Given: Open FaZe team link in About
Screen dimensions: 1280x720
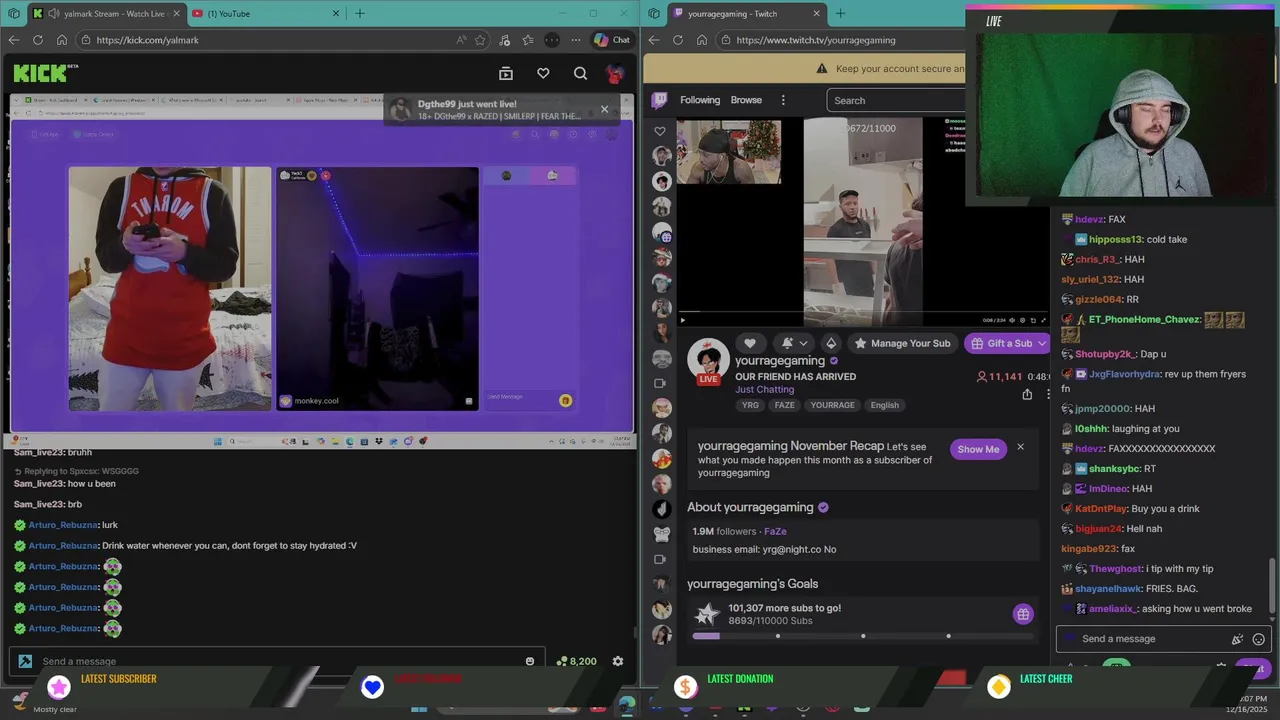Looking at the screenshot, I should pos(775,531).
